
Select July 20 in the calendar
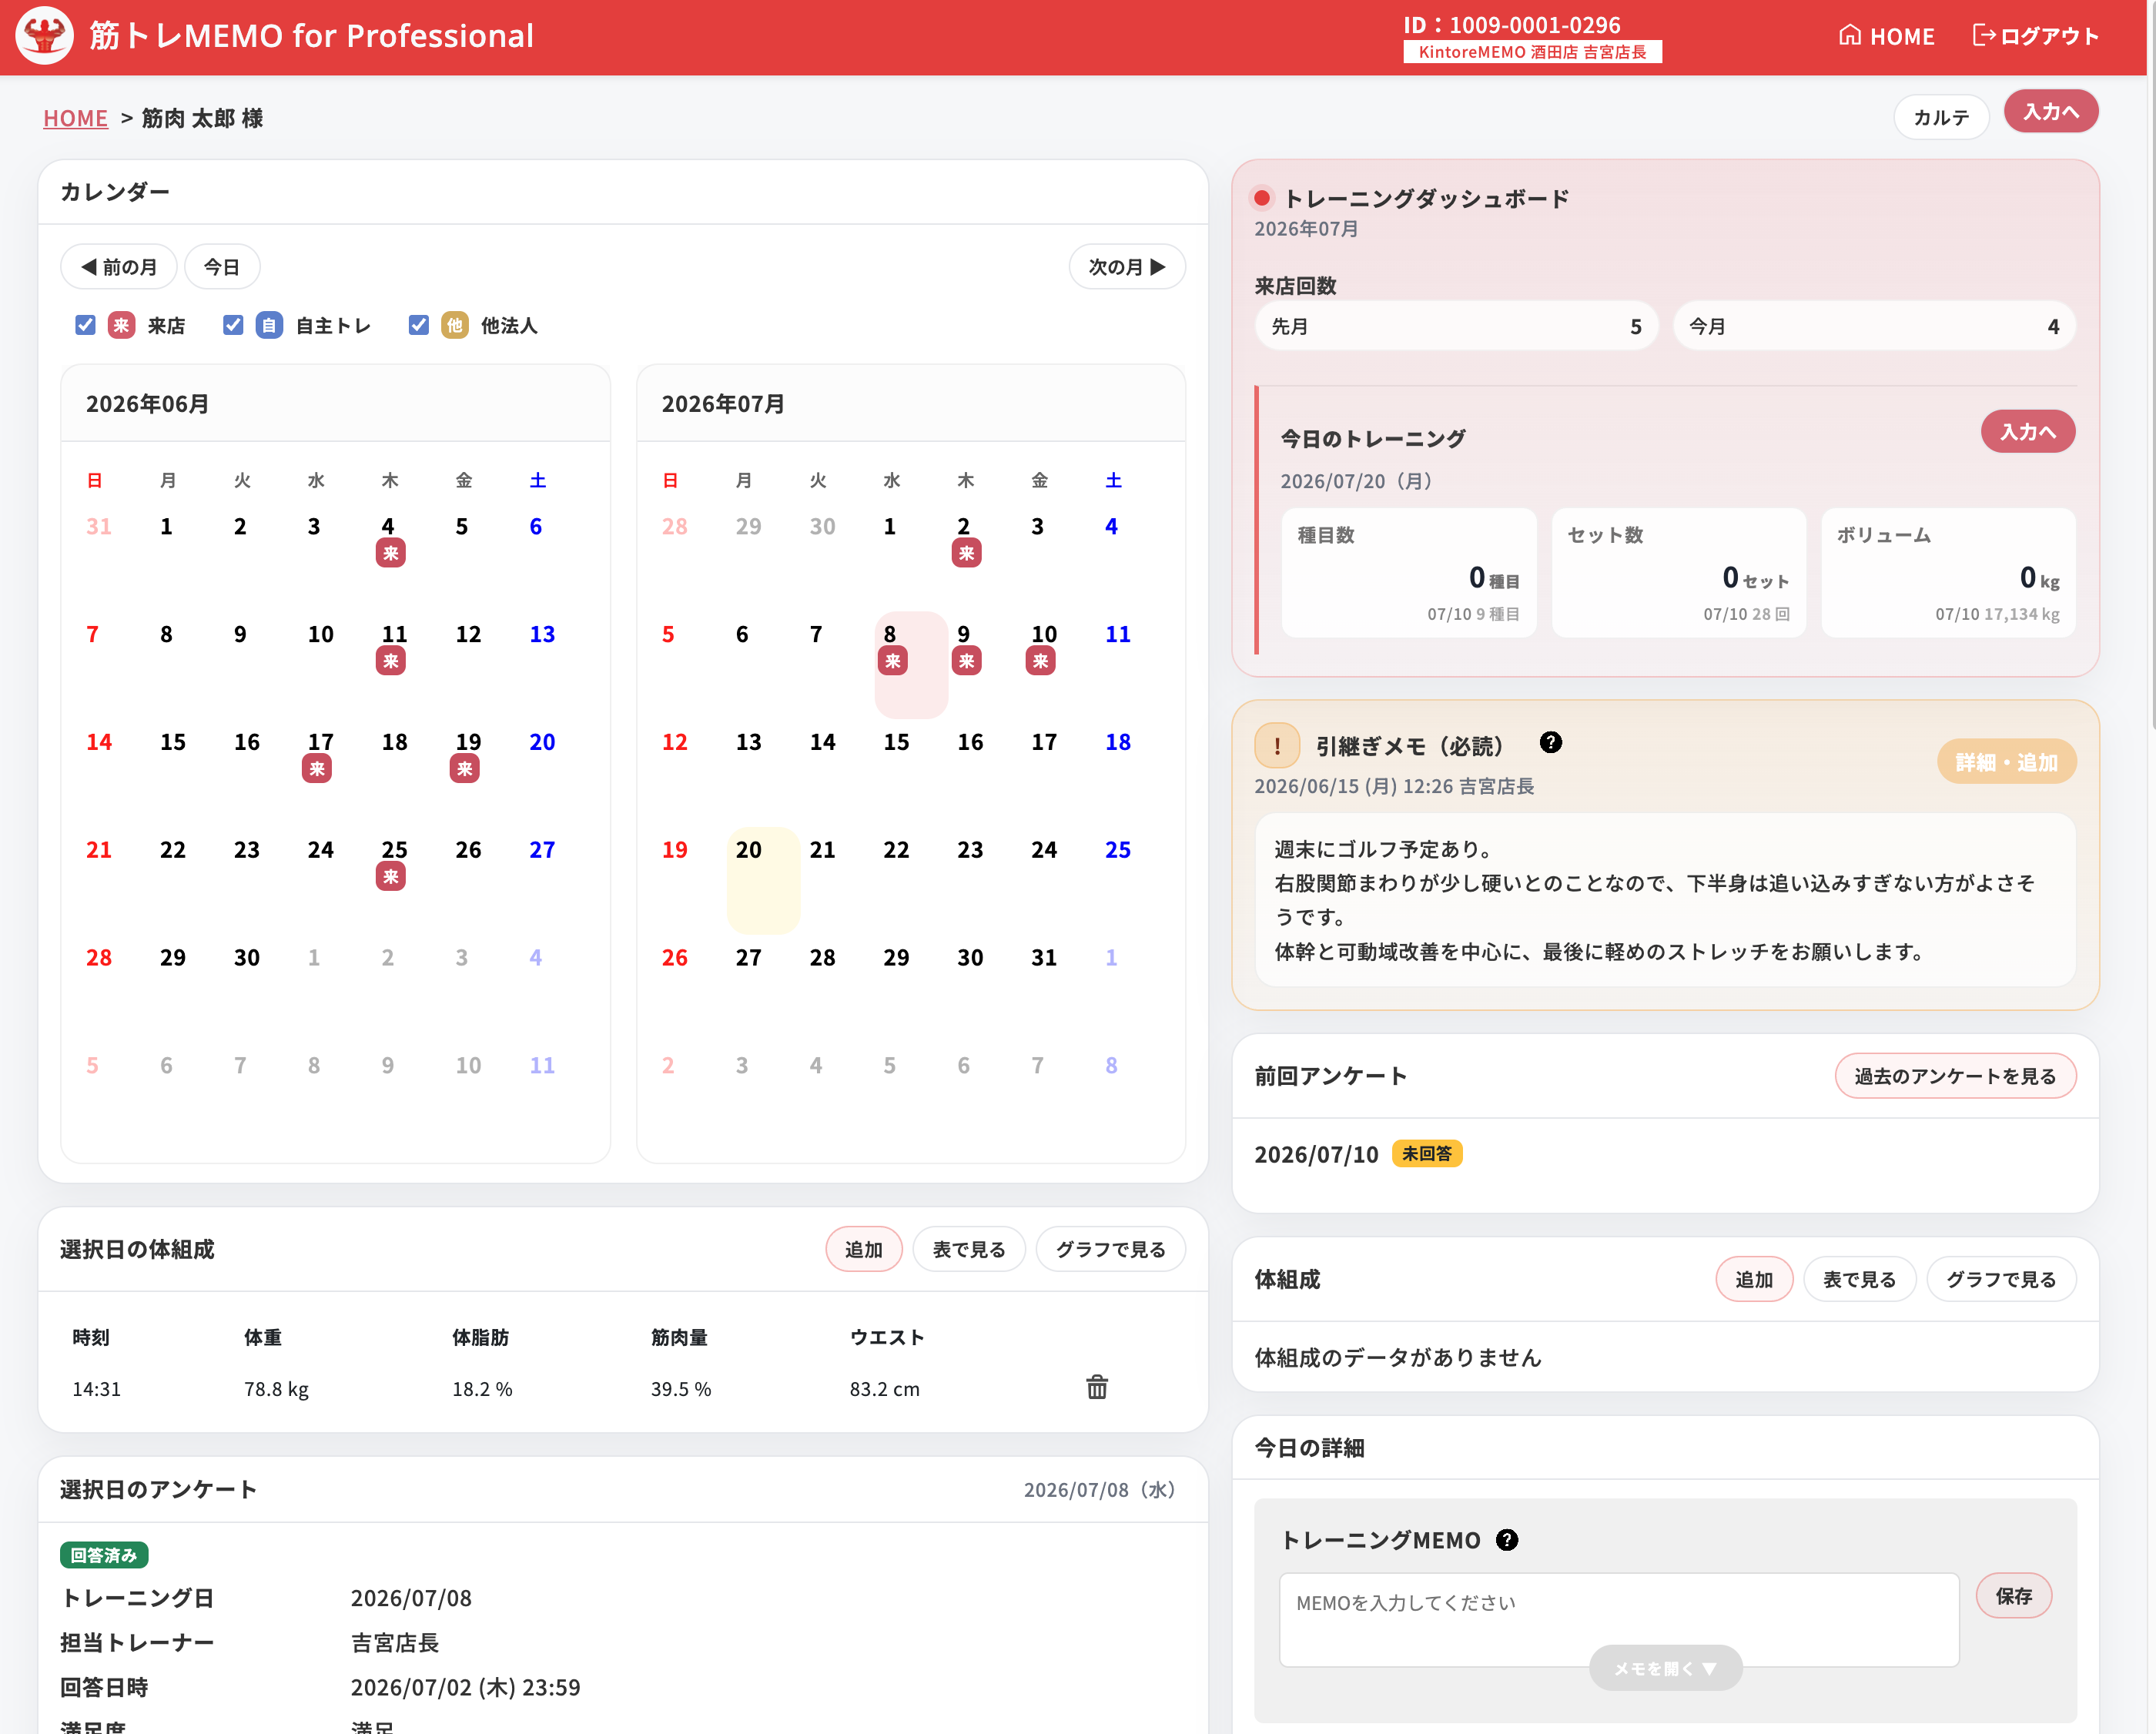coord(763,880)
